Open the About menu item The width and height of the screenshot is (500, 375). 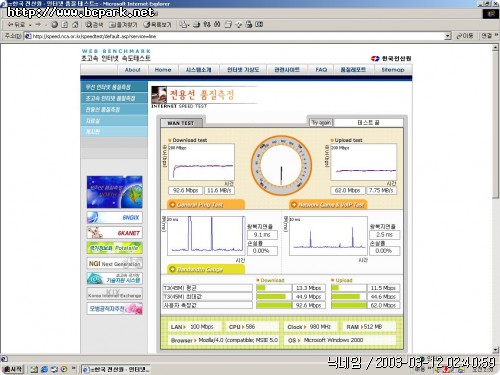(x=132, y=70)
